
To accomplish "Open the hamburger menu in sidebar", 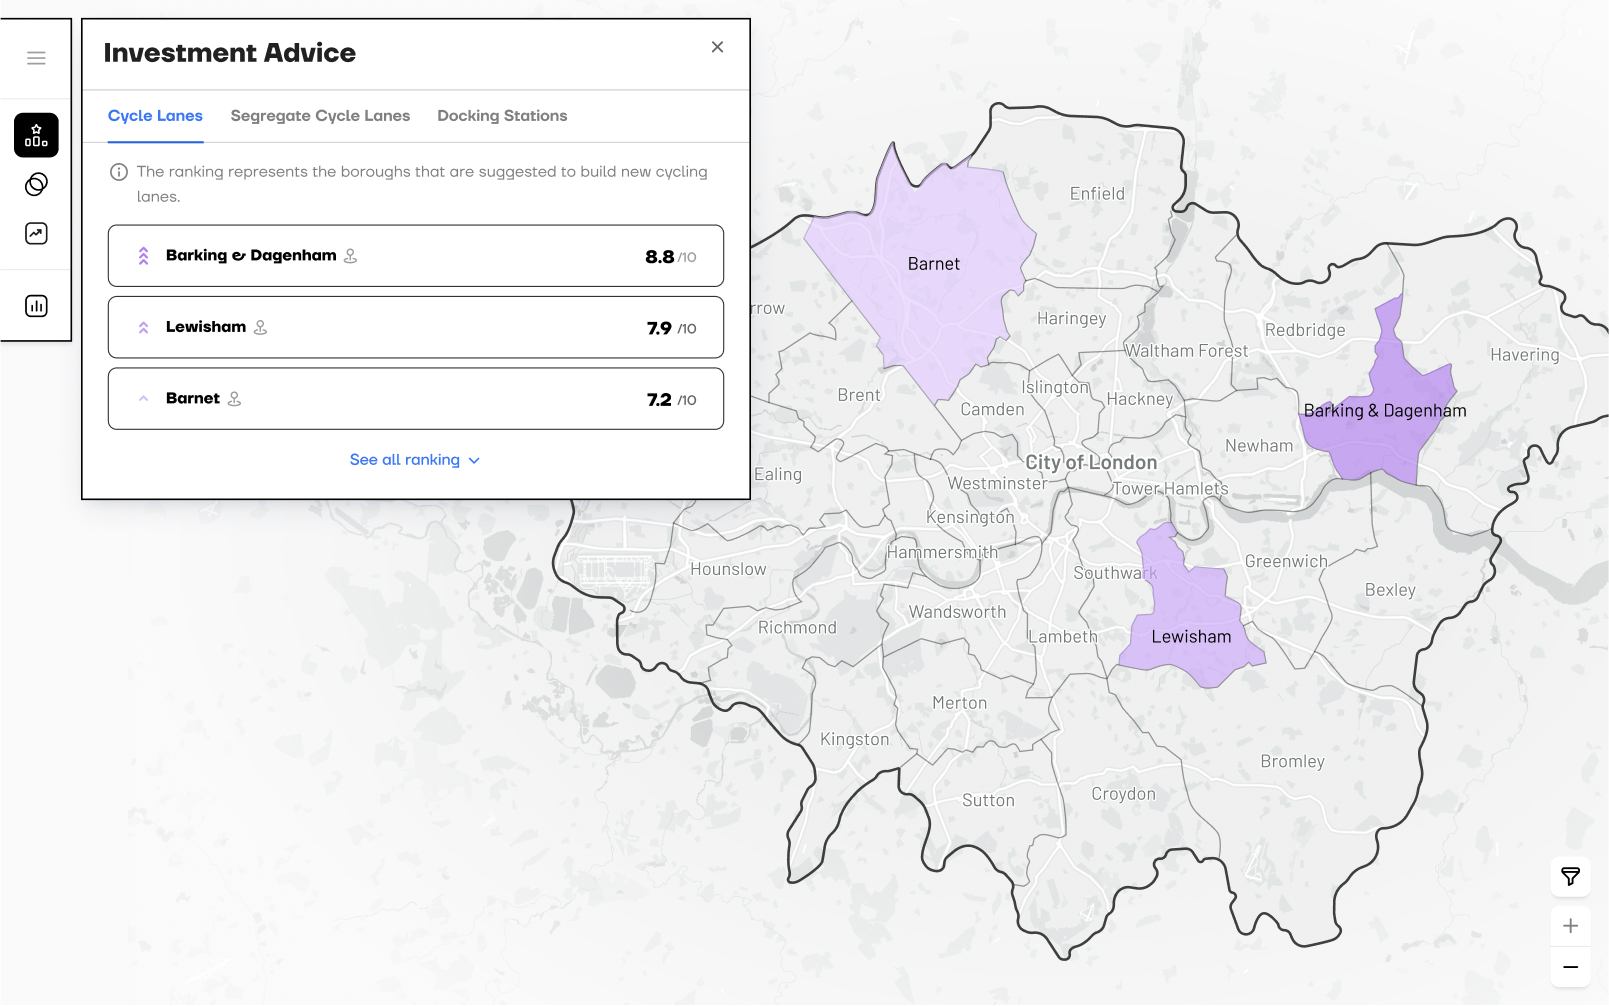I will [x=36, y=58].
